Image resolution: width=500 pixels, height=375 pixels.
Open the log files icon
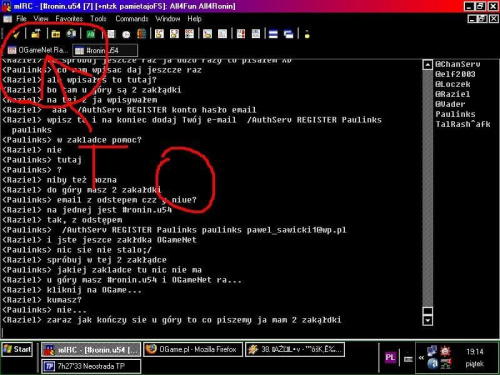[x=222, y=34]
